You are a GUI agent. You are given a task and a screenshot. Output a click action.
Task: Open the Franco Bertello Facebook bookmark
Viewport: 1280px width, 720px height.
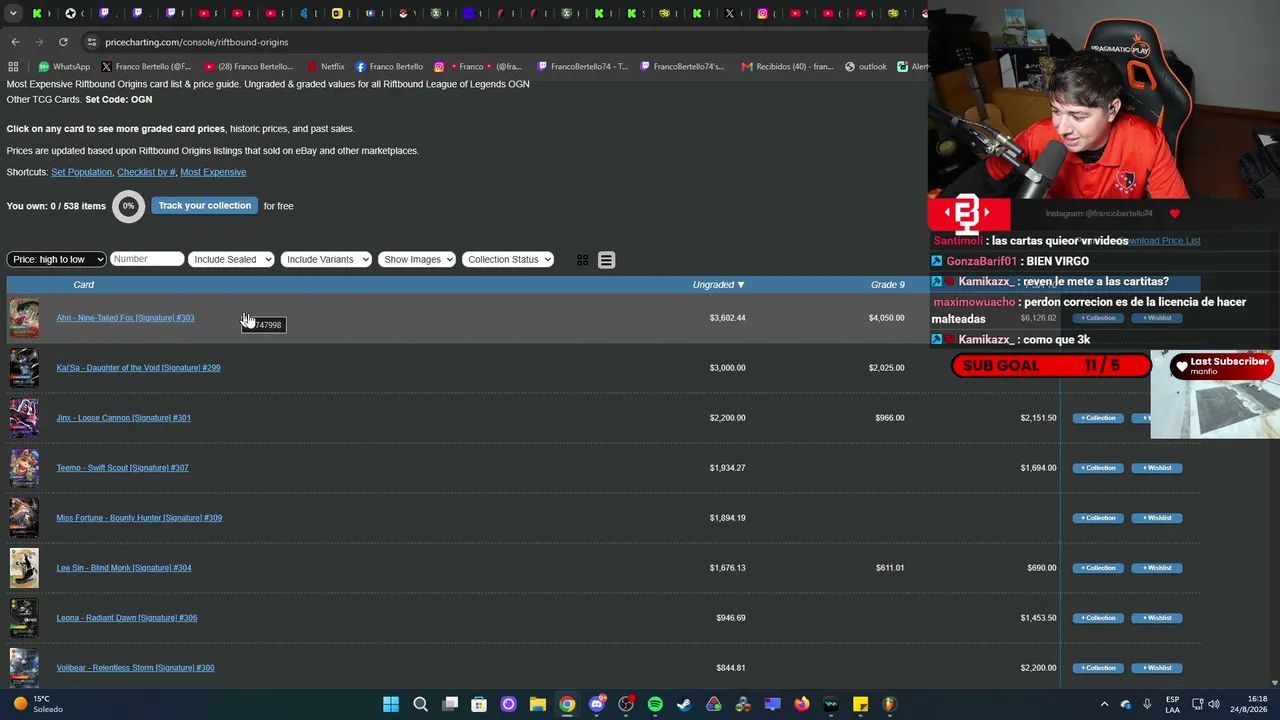click(x=388, y=67)
